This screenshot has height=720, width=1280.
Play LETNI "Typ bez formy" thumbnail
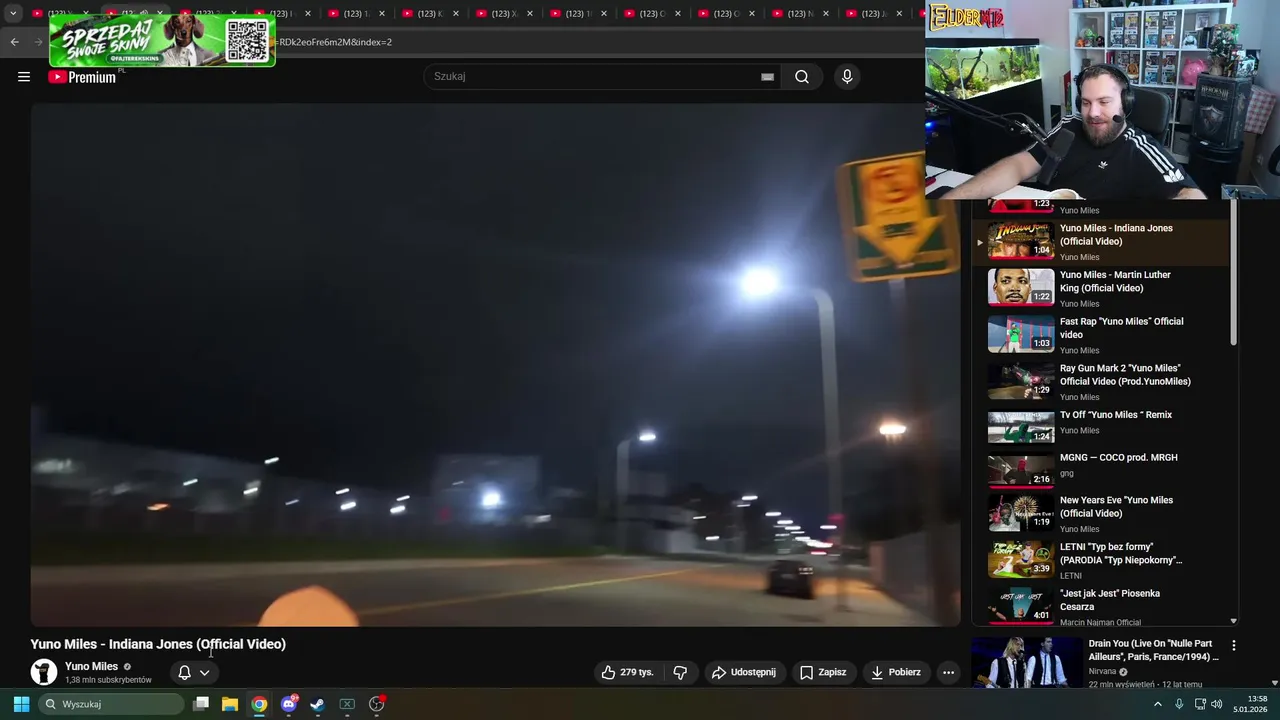(x=1021, y=559)
